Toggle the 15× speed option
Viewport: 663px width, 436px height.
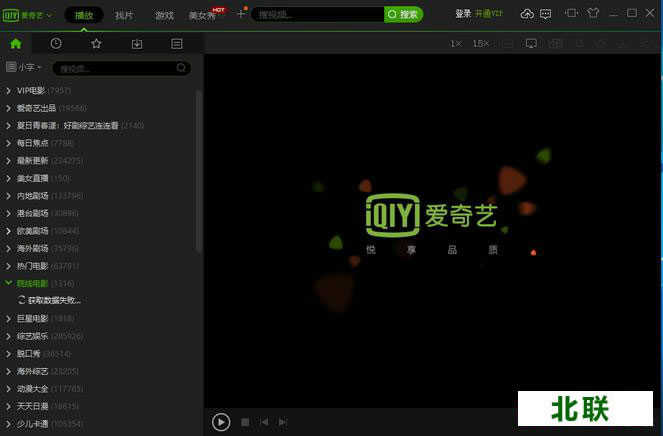click(481, 43)
